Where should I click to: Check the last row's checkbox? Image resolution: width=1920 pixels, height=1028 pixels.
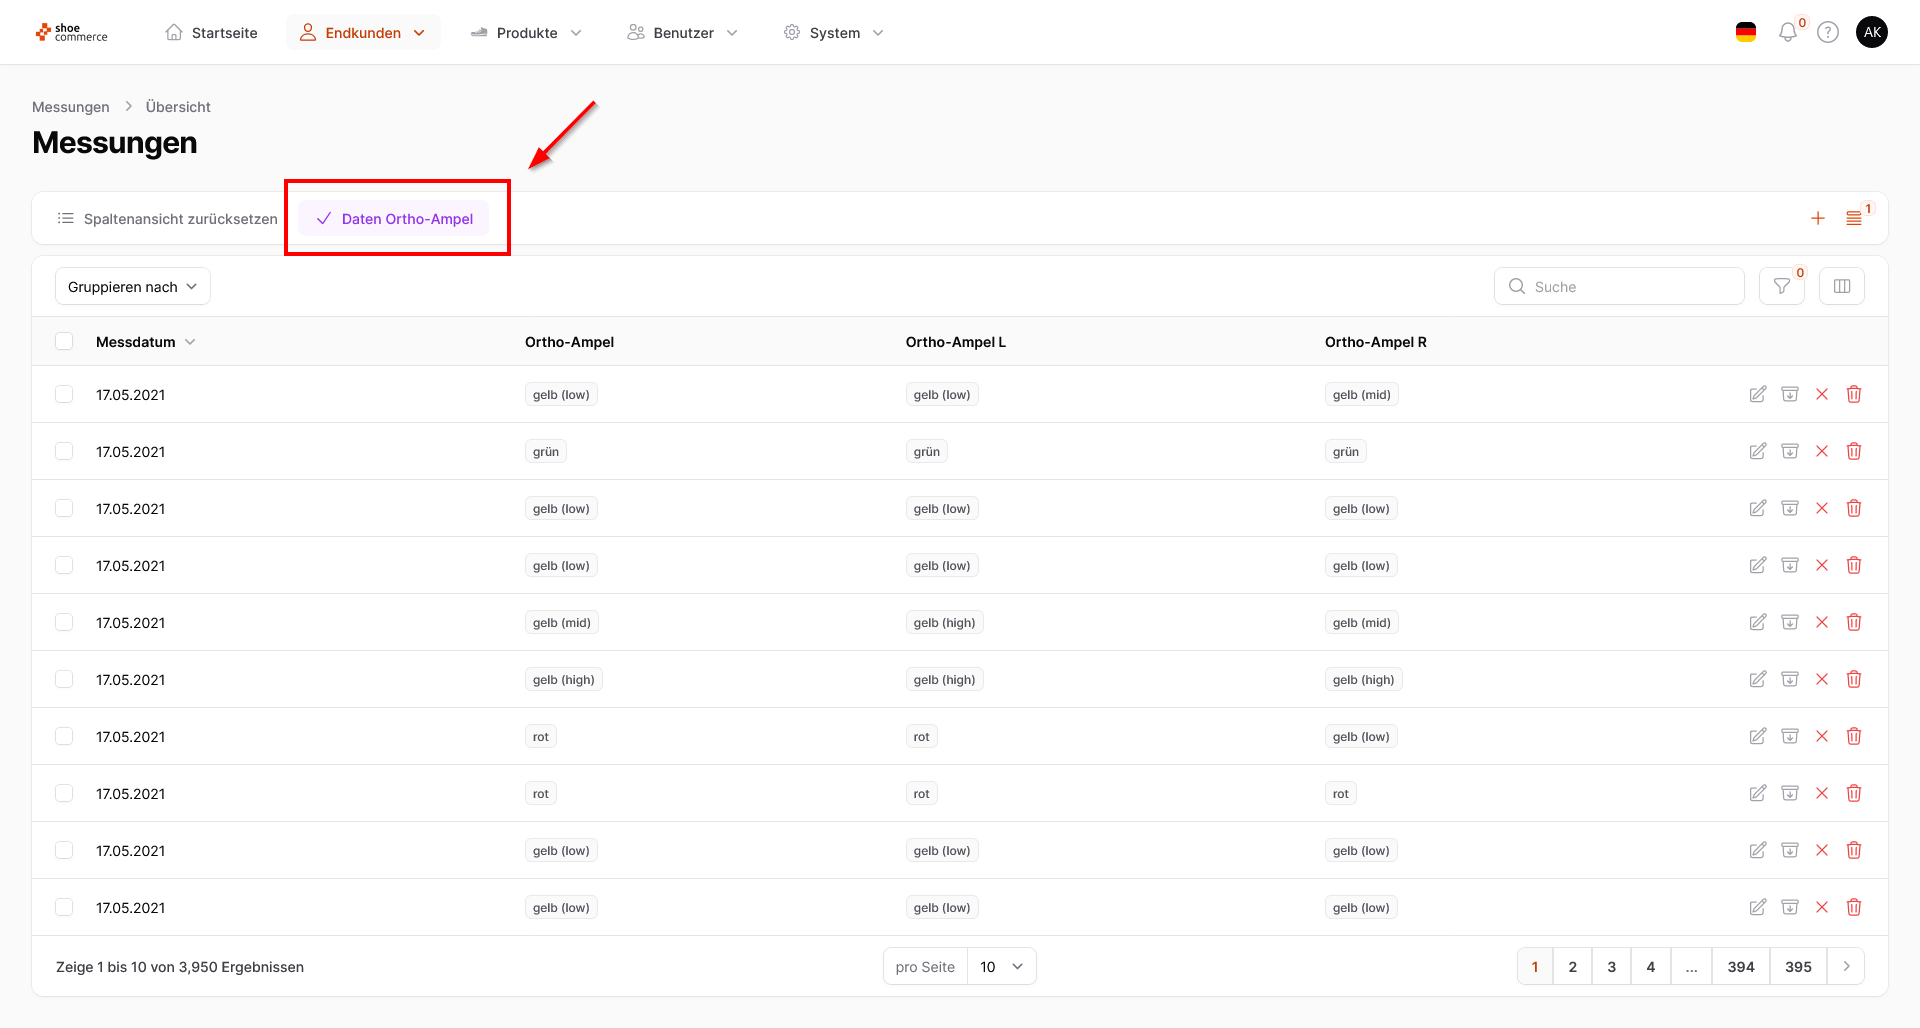tap(64, 907)
